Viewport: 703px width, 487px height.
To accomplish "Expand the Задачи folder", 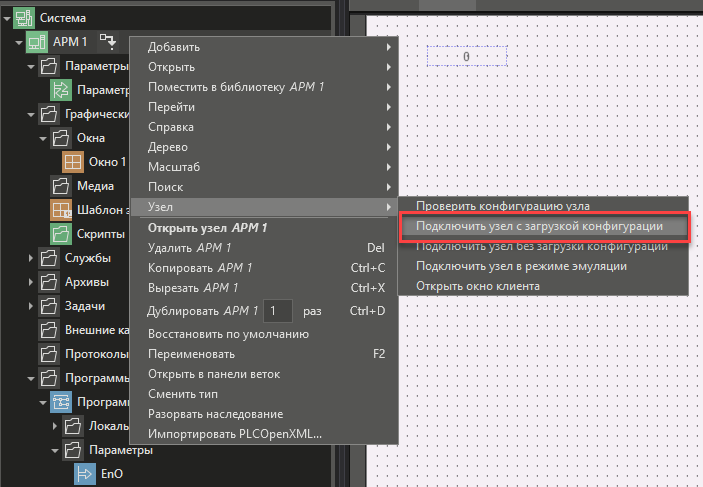I will (30, 306).
